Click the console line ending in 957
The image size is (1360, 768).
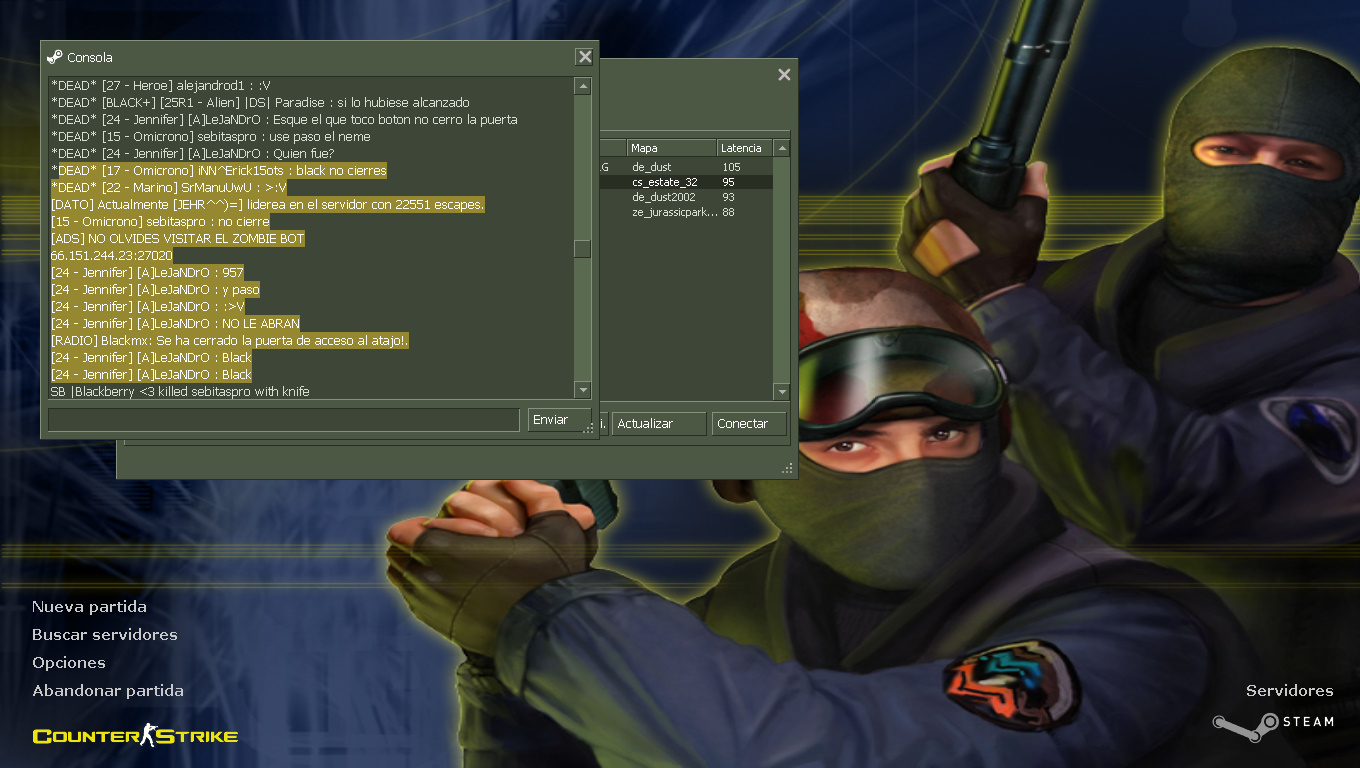(x=147, y=273)
